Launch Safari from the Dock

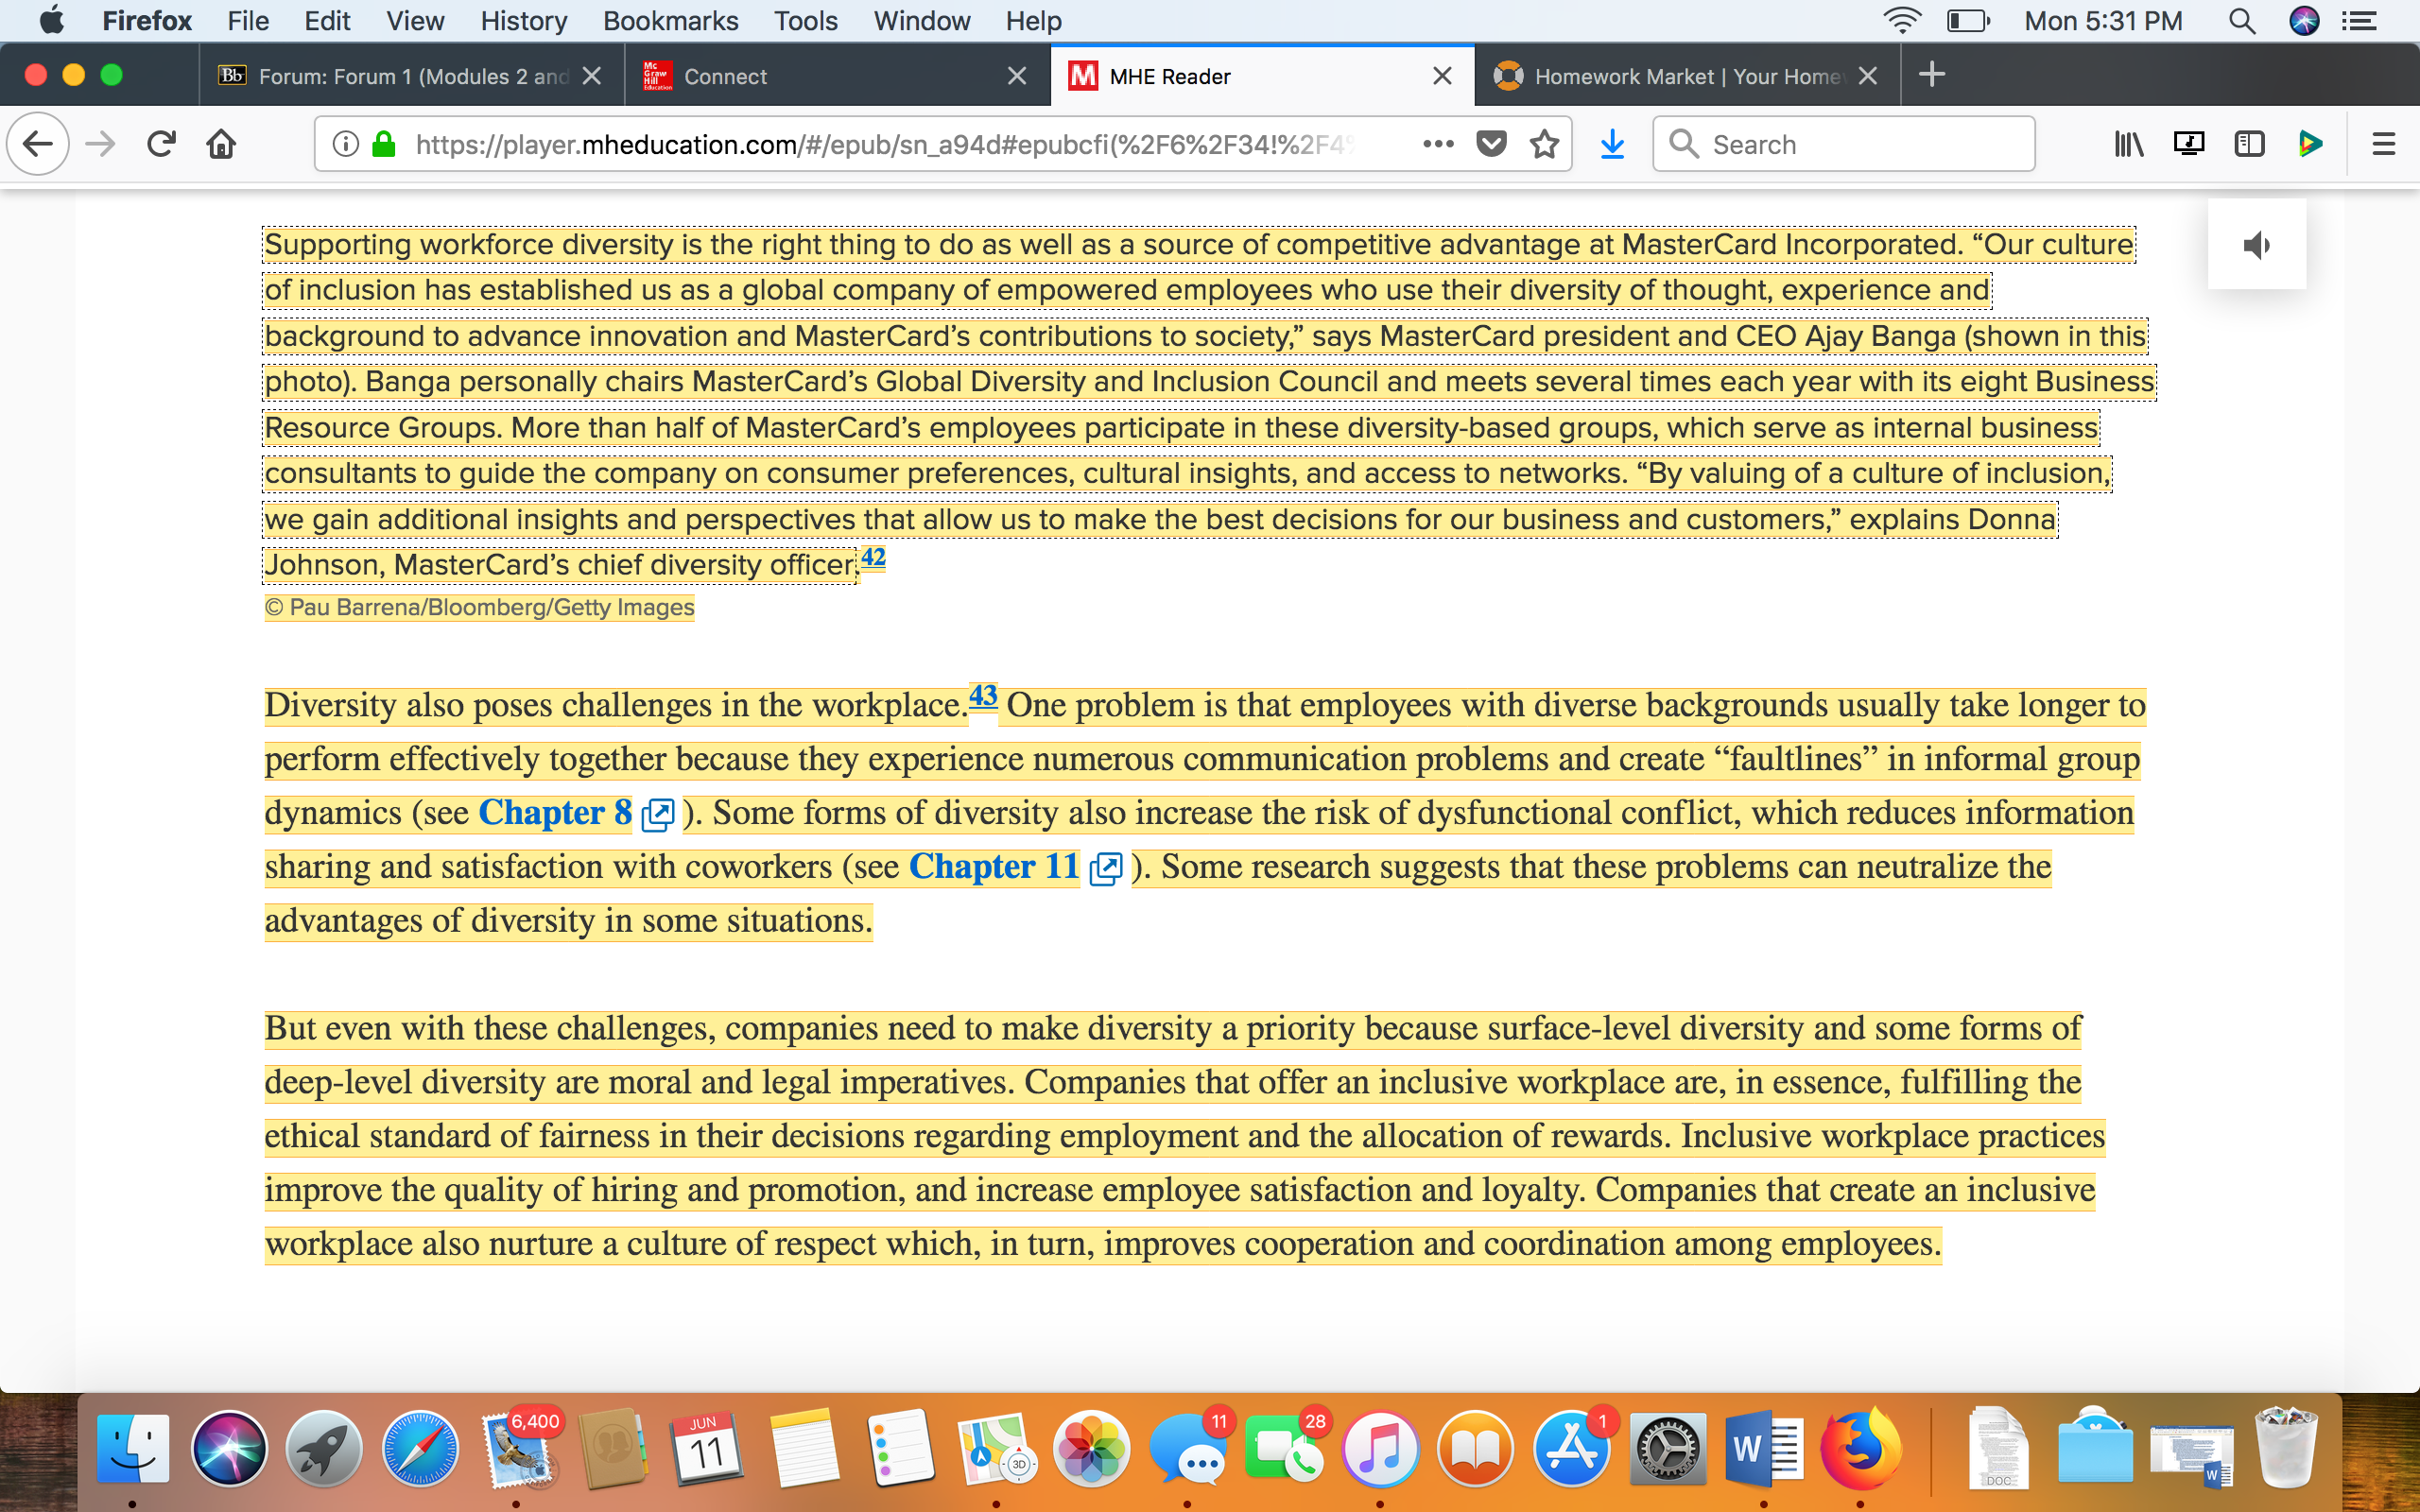click(420, 1448)
